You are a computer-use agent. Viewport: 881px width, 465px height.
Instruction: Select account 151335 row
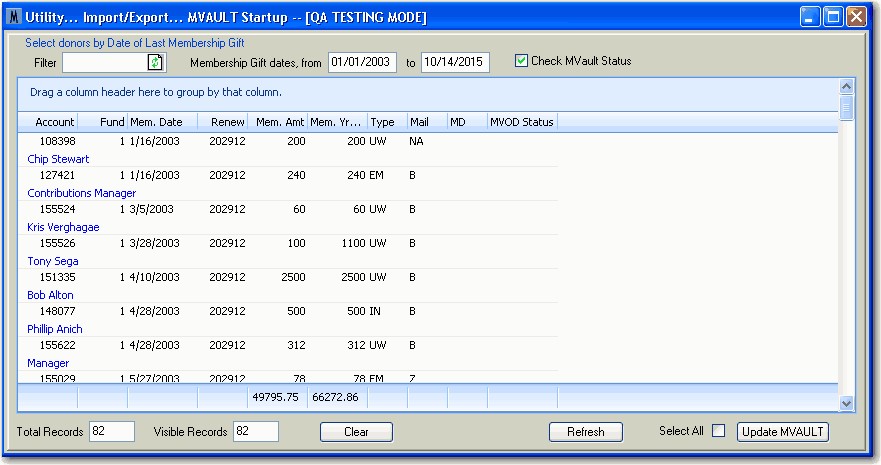(288, 277)
